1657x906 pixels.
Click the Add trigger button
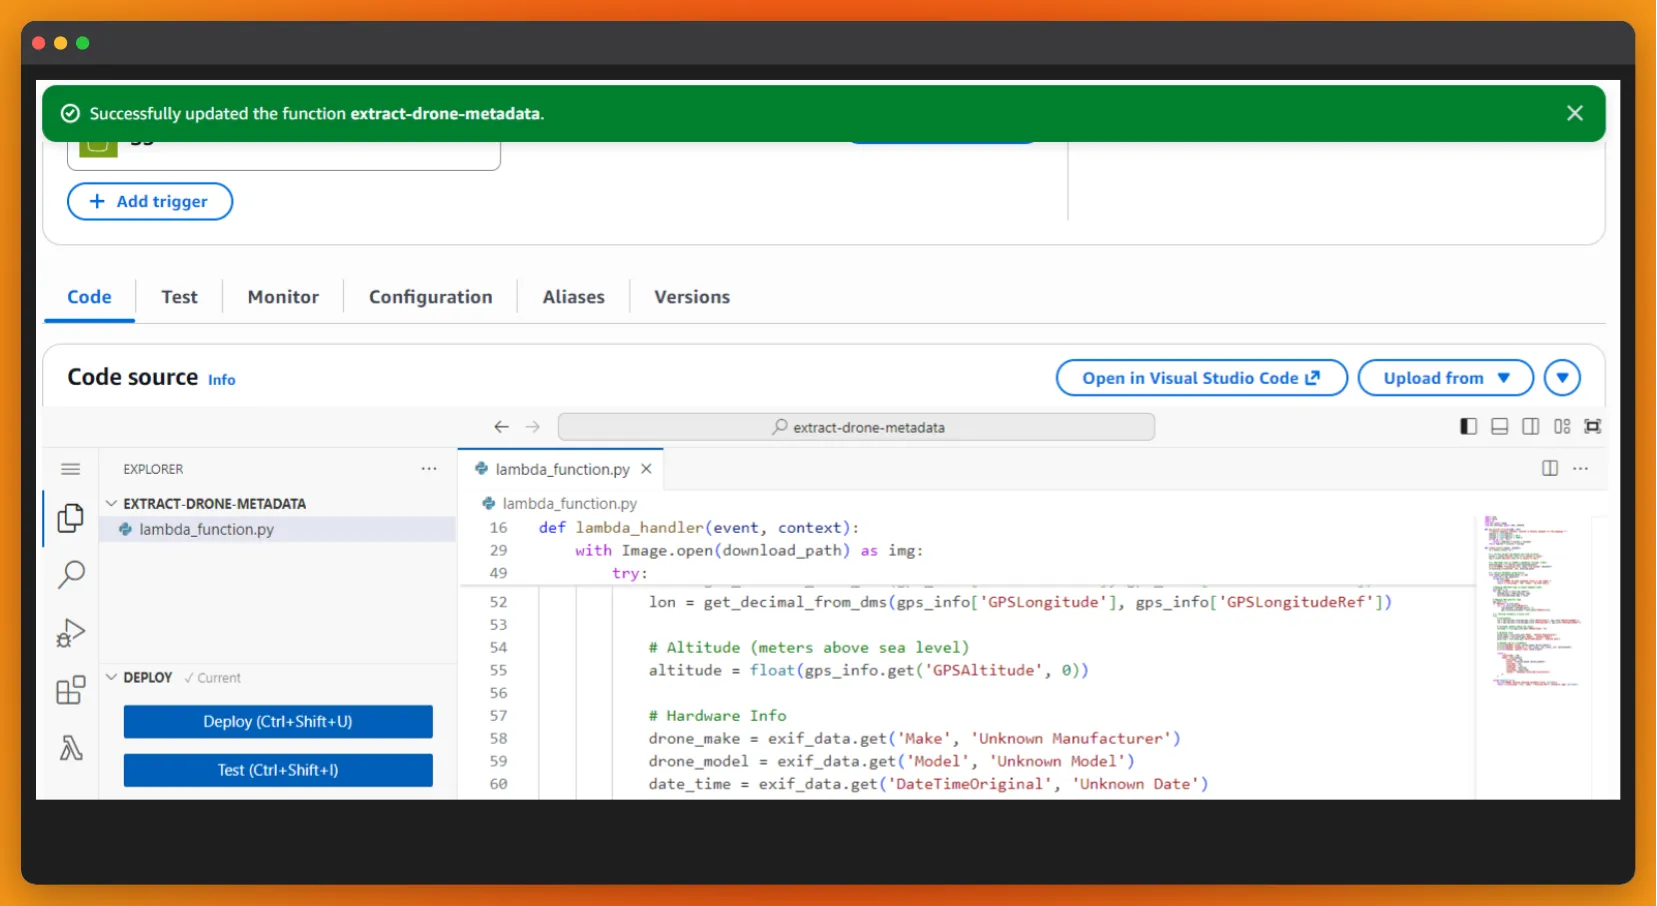[149, 201]
